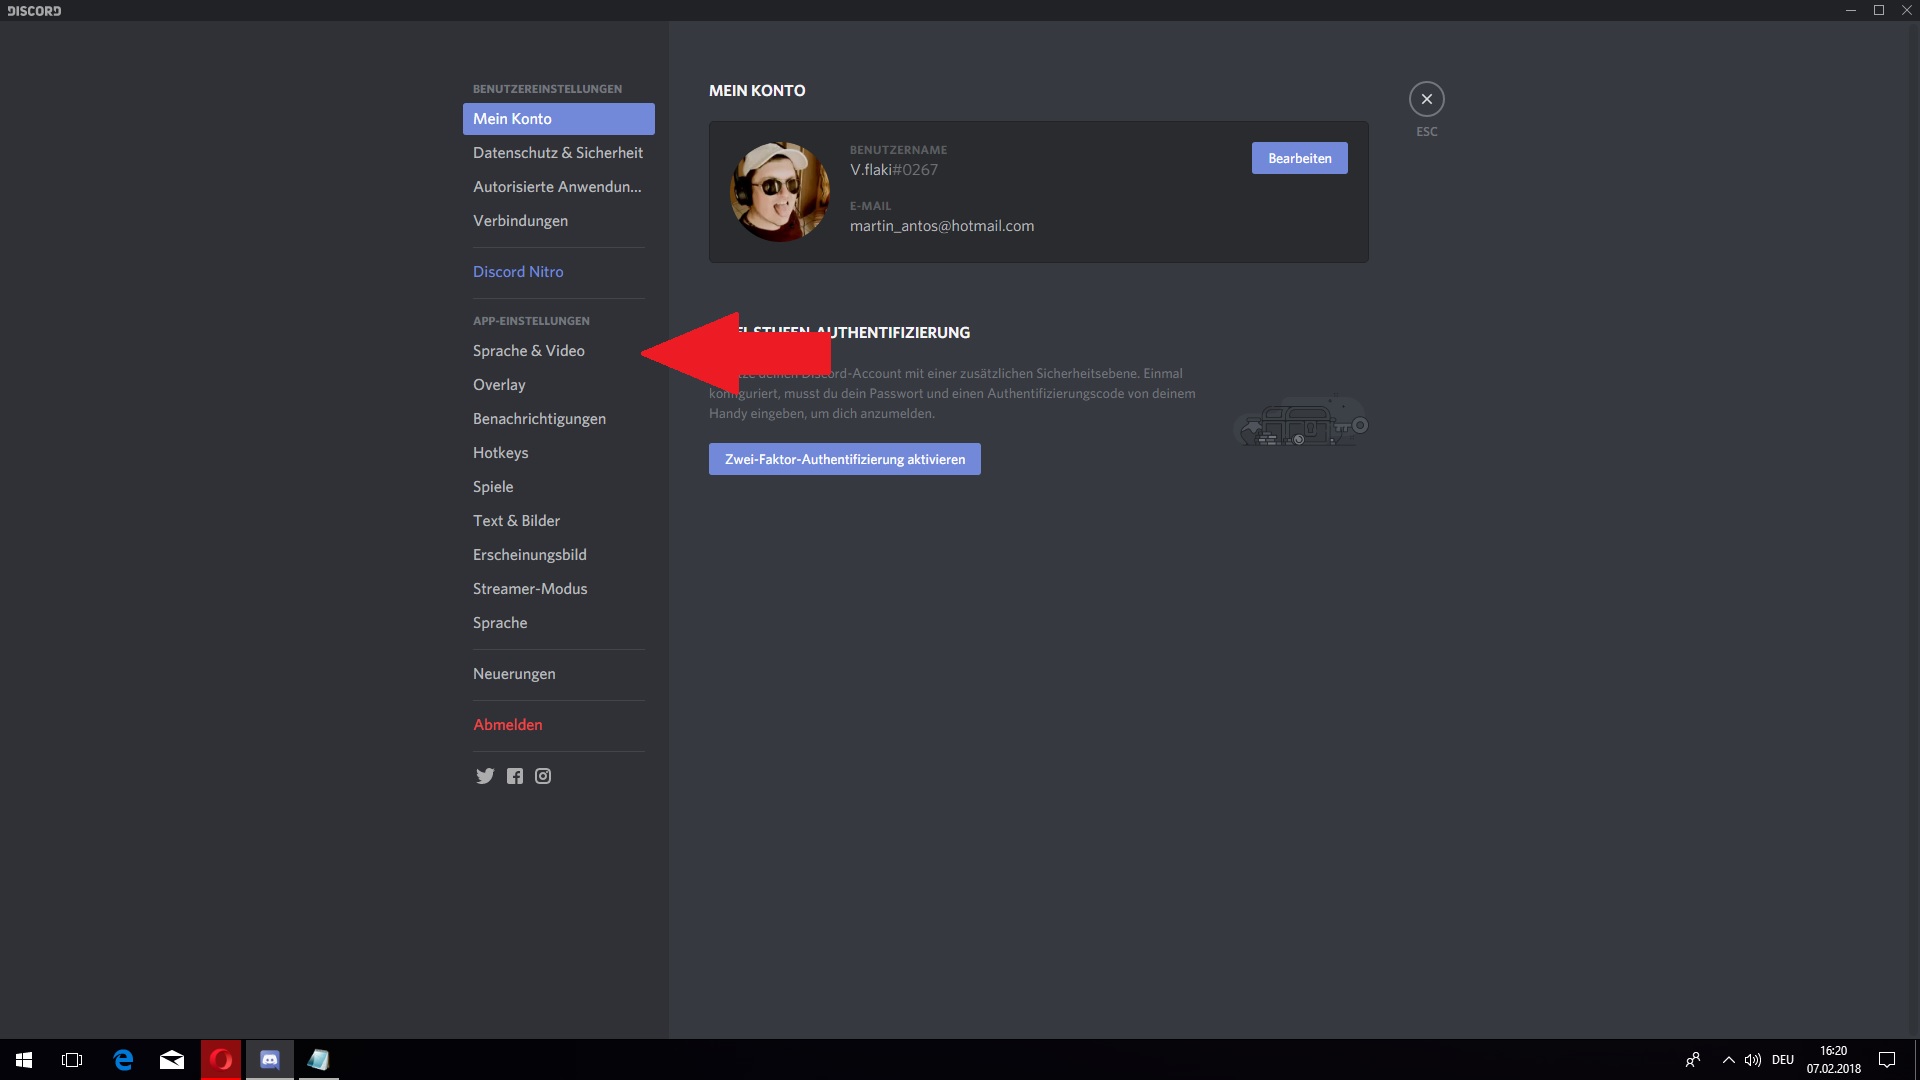Image resolution: width=1920 pixels, height=1080 pixels.
Task: Open the clock and date flyout
Action: 1833,1060
